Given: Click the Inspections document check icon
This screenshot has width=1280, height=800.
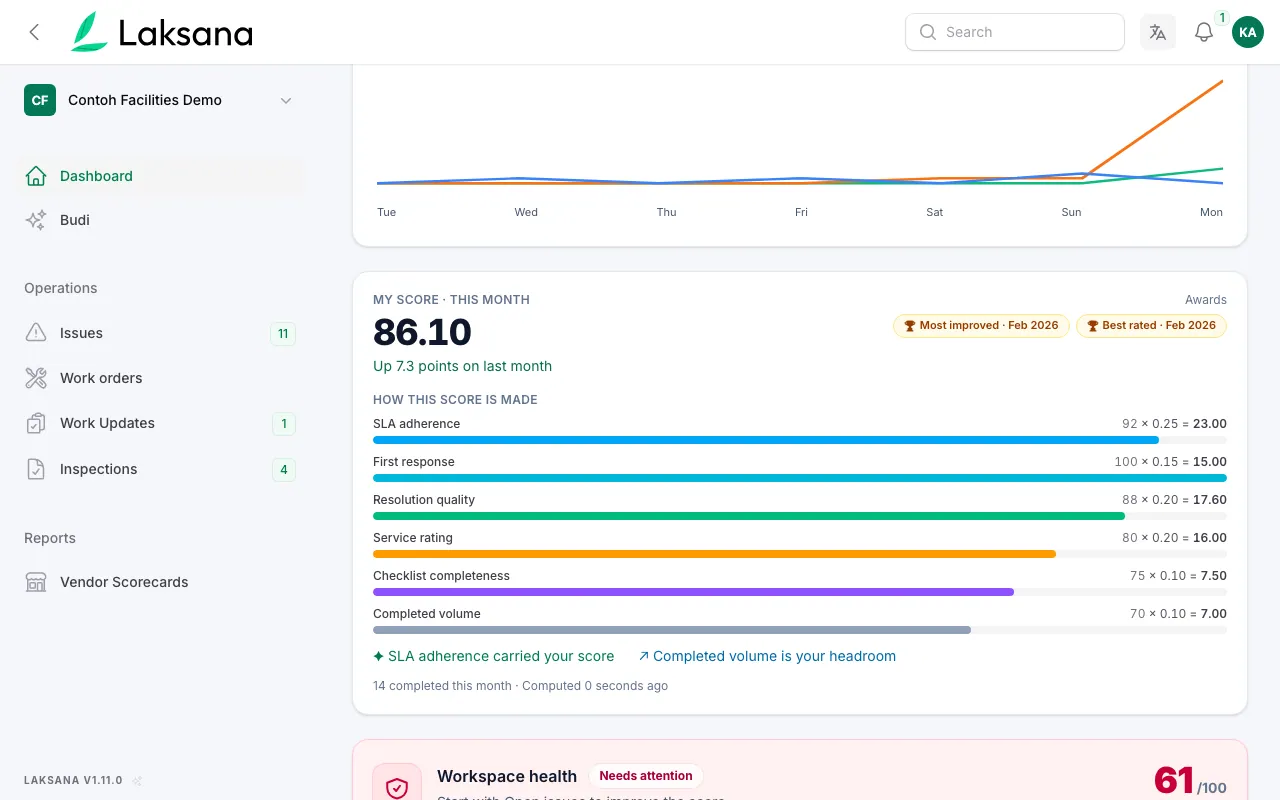Looking at the screenshot, I should [36, 469].
